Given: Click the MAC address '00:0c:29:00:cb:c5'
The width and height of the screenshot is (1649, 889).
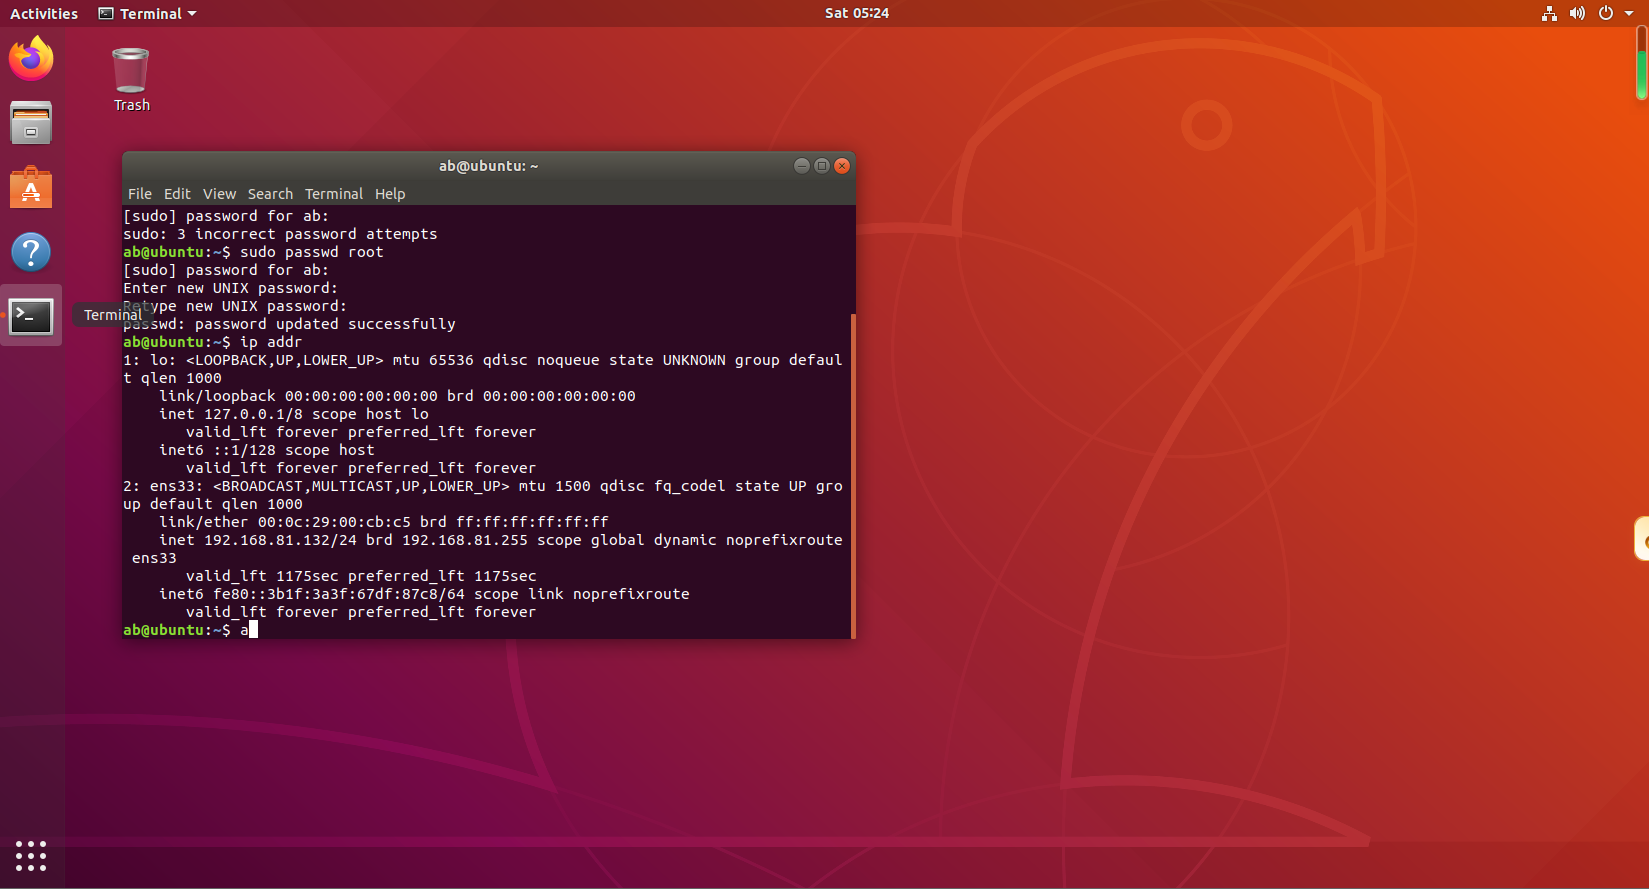Looking at the screenshot, I should click(x=334, y=522).
